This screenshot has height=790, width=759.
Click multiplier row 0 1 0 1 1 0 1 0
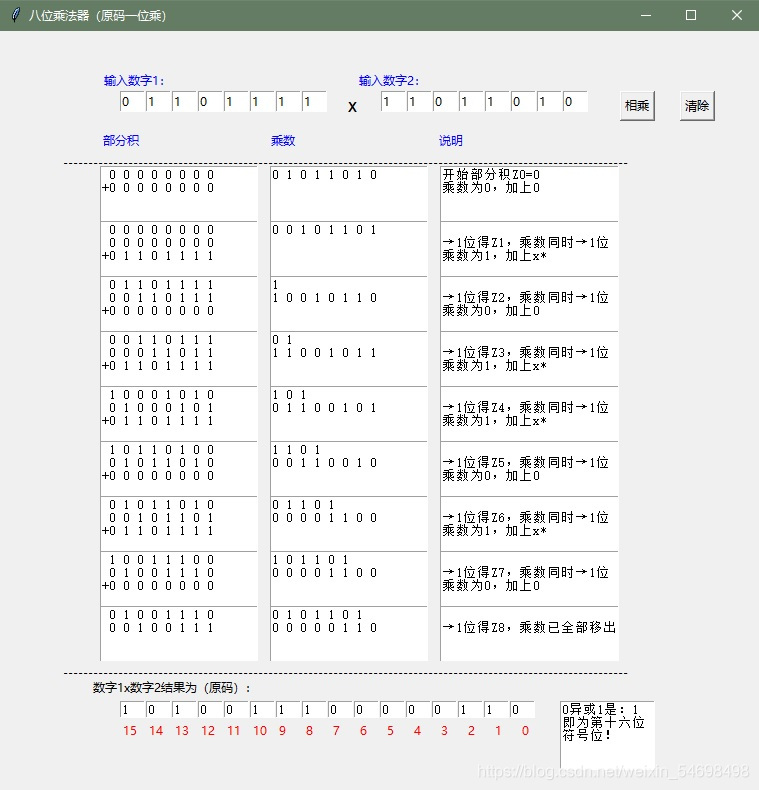[x=325, y=175]
